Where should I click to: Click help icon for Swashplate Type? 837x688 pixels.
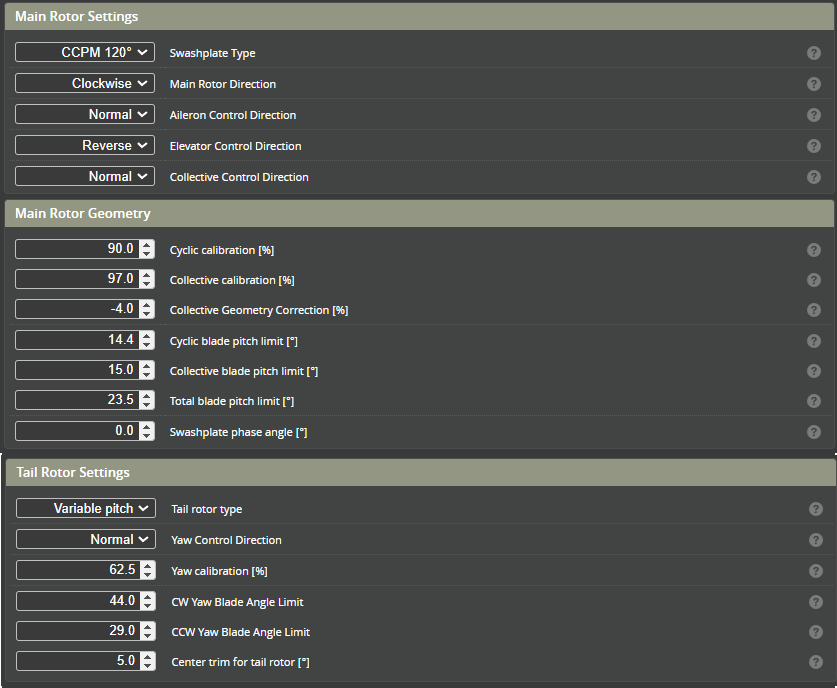(814, 53)
